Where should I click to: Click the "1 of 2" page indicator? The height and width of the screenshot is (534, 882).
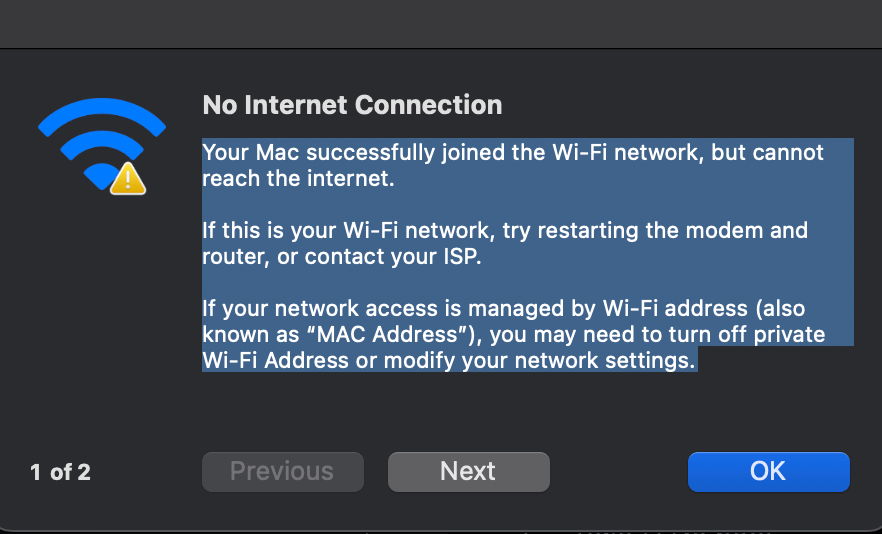61,472
